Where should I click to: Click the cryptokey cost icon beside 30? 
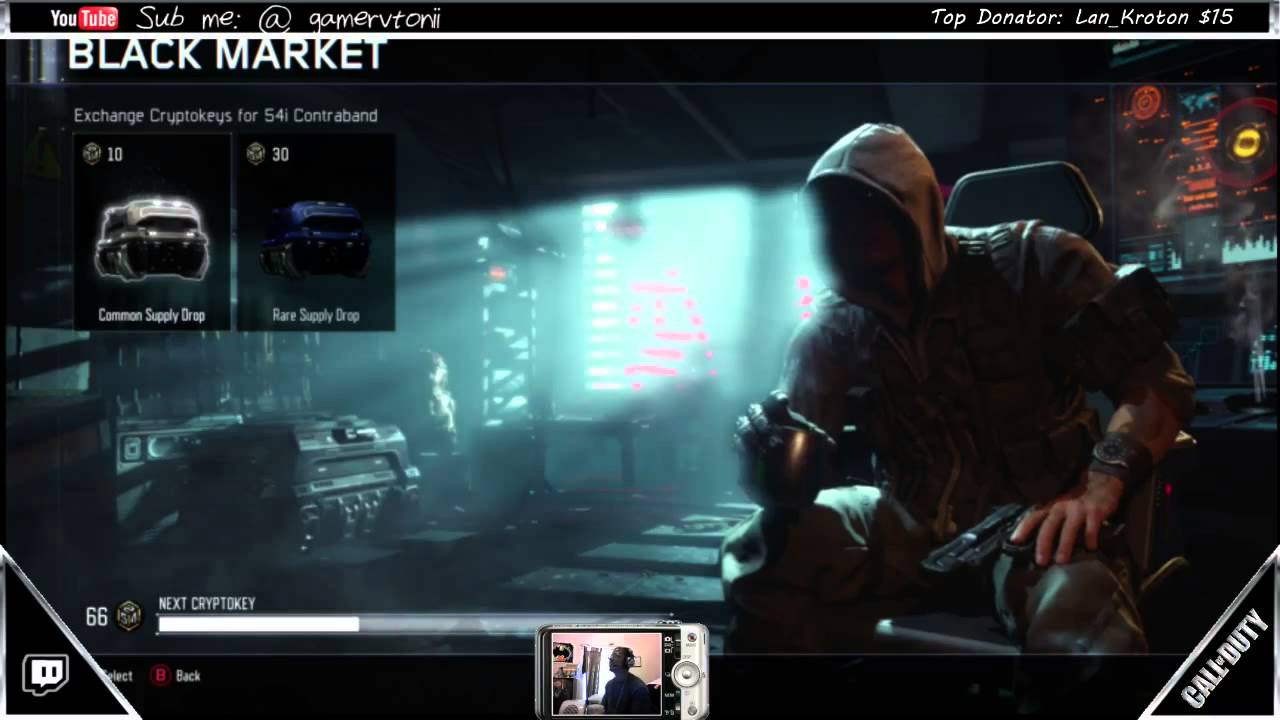click(255, 154)
